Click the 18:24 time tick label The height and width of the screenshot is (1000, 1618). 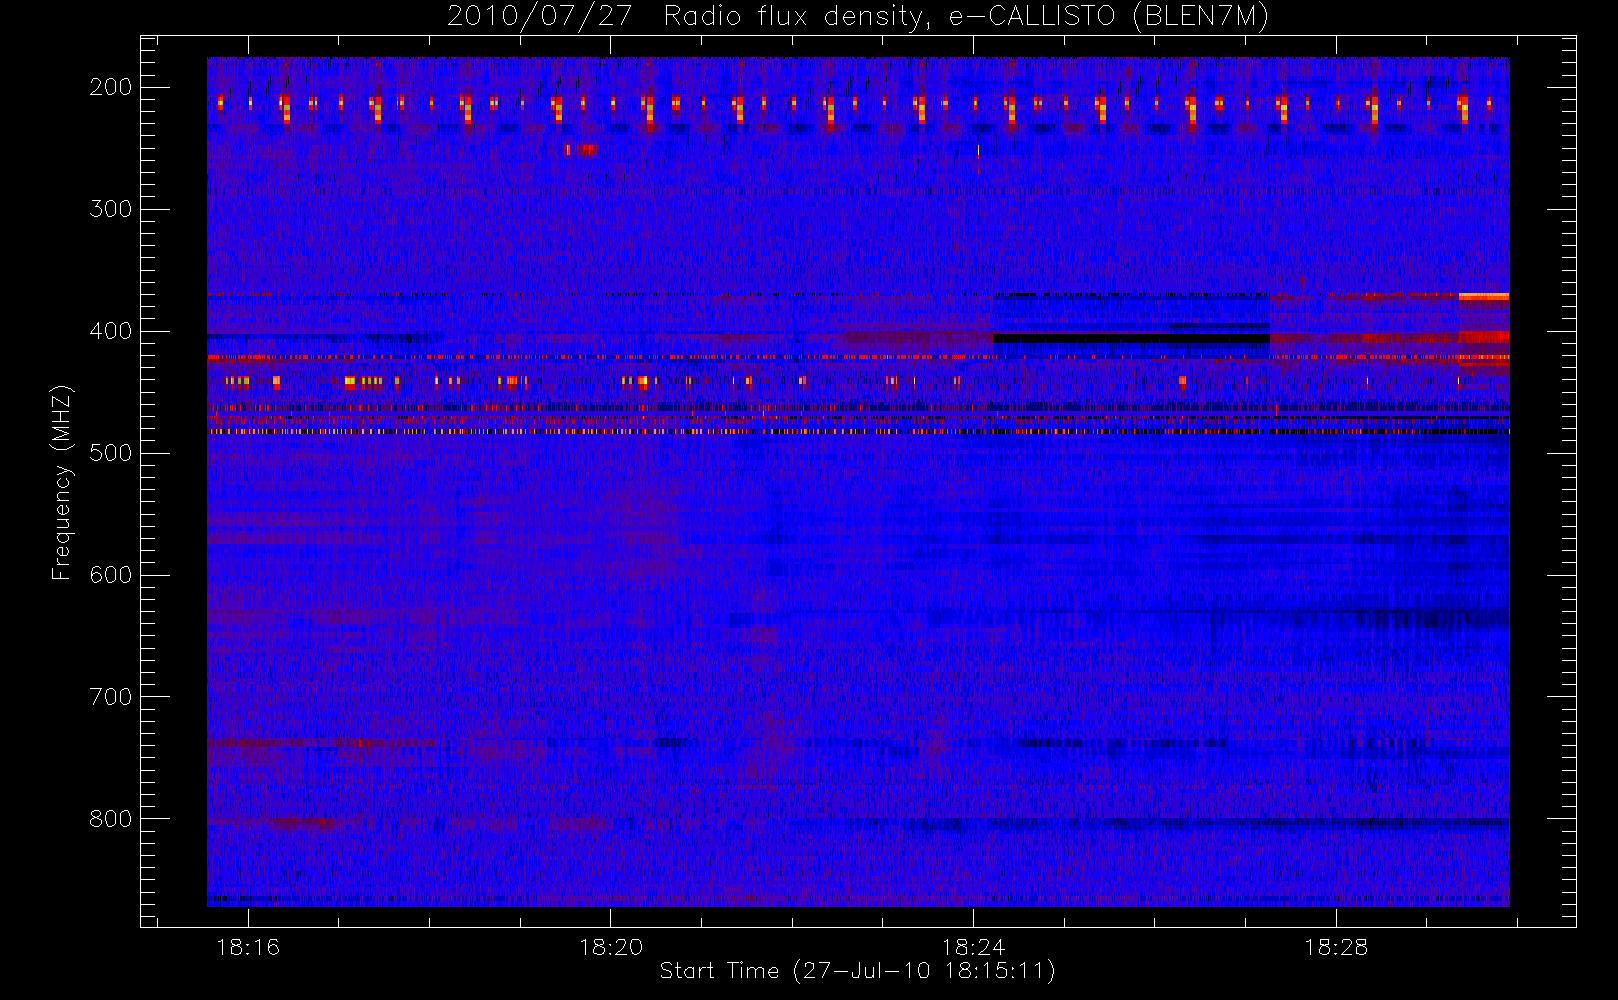coord(973,947)
